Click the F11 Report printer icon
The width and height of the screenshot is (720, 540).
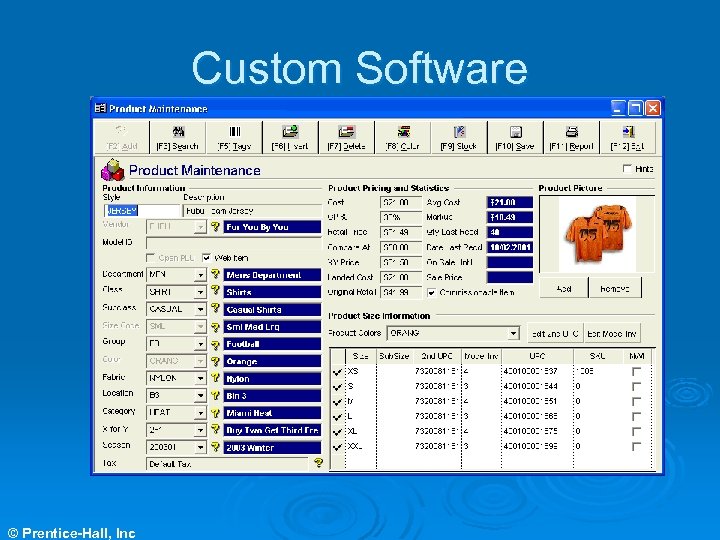tap(572, 132)
